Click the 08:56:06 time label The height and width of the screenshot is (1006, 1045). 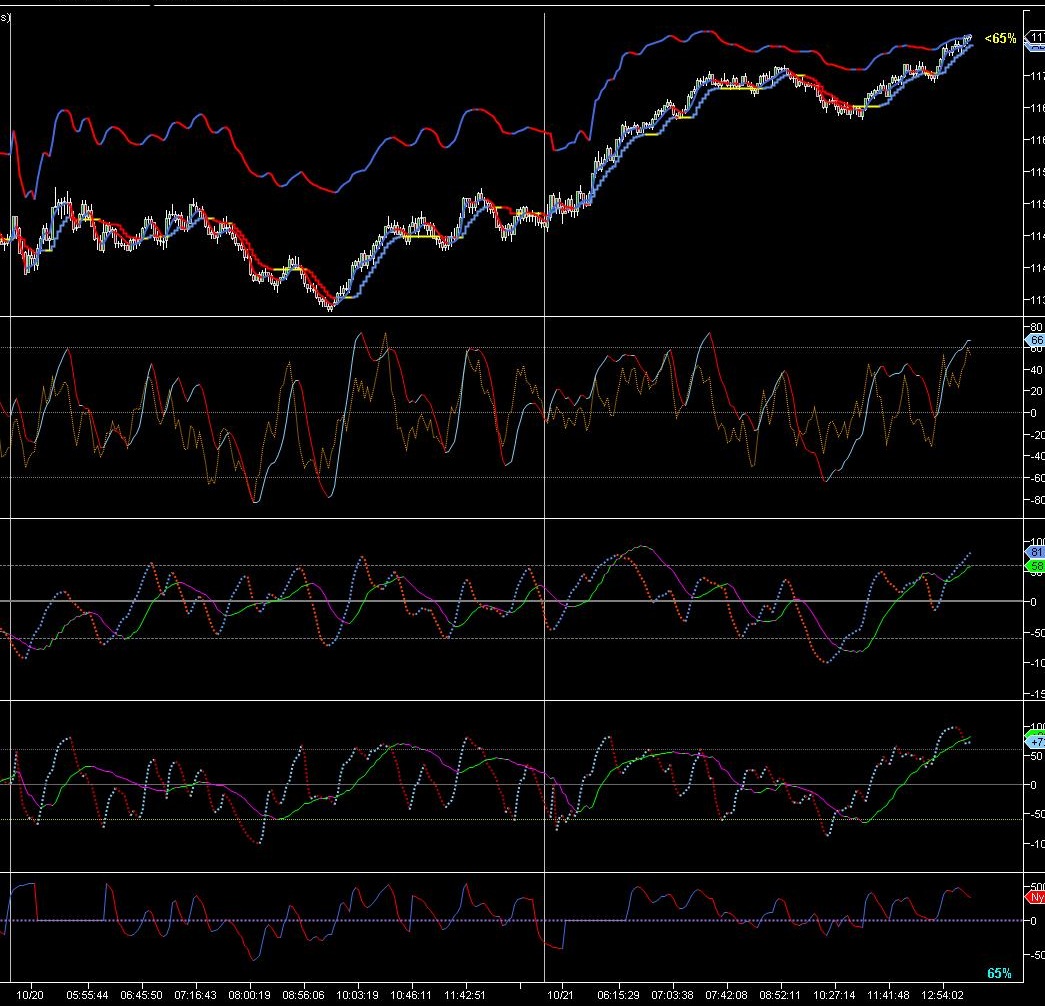[x=303, y=995]
